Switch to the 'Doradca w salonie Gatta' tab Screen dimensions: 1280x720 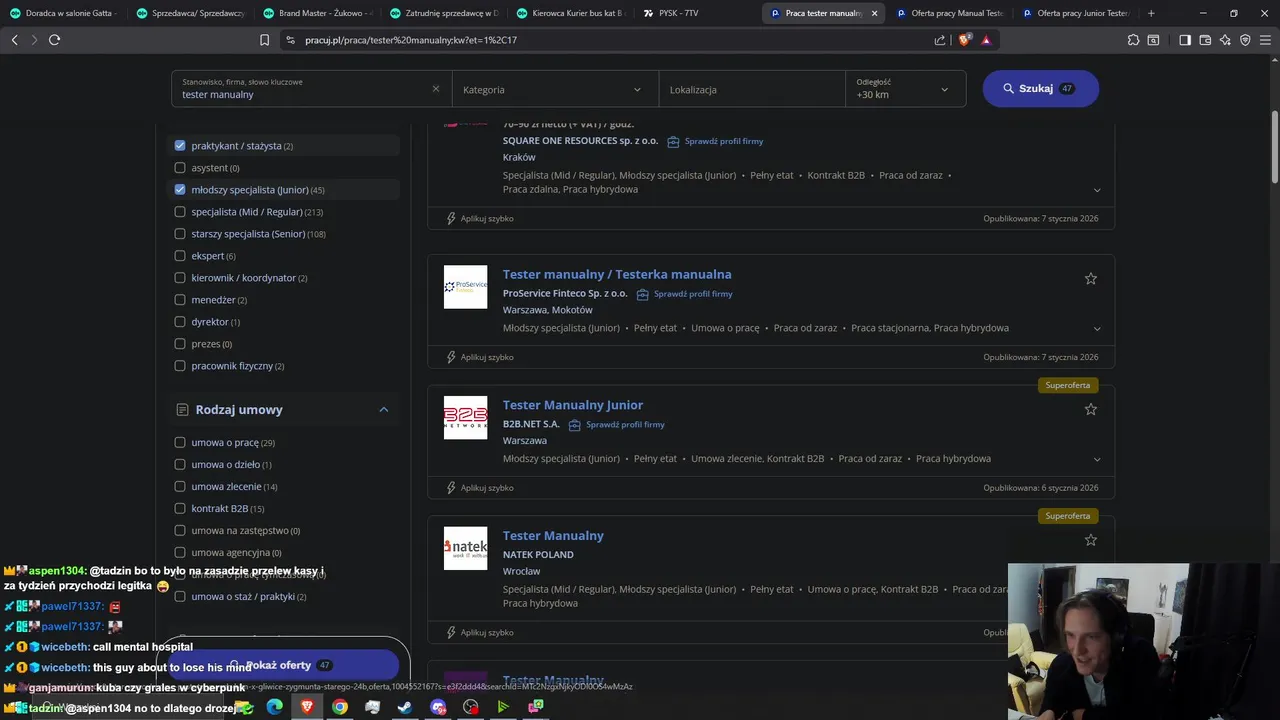(62, 13)
